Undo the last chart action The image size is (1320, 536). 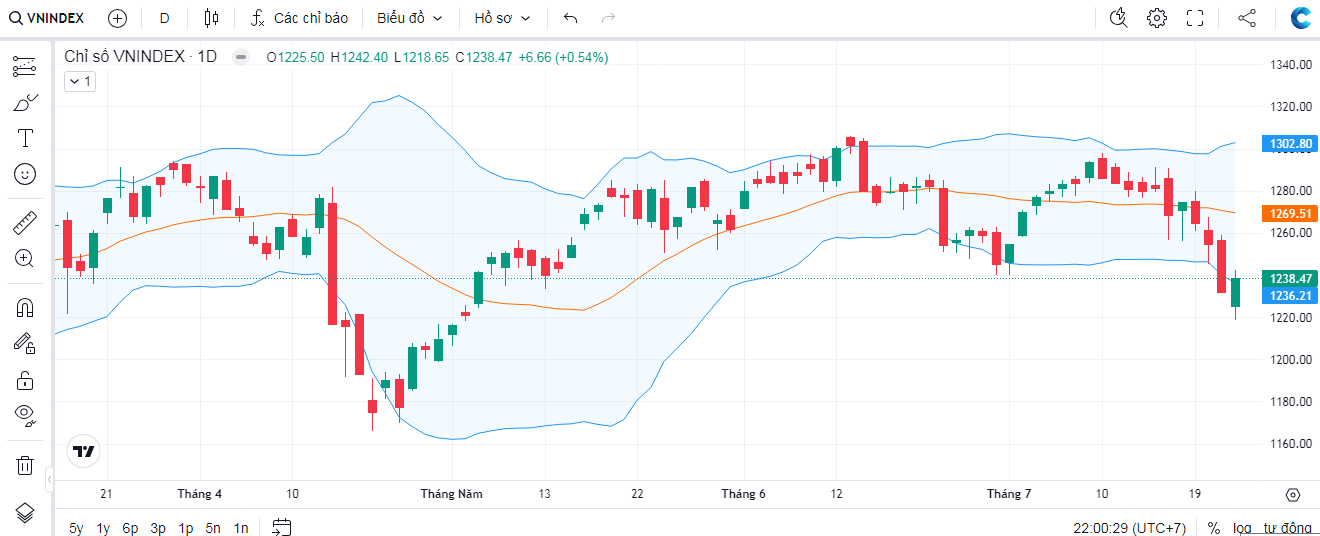[x=571, y=18]
